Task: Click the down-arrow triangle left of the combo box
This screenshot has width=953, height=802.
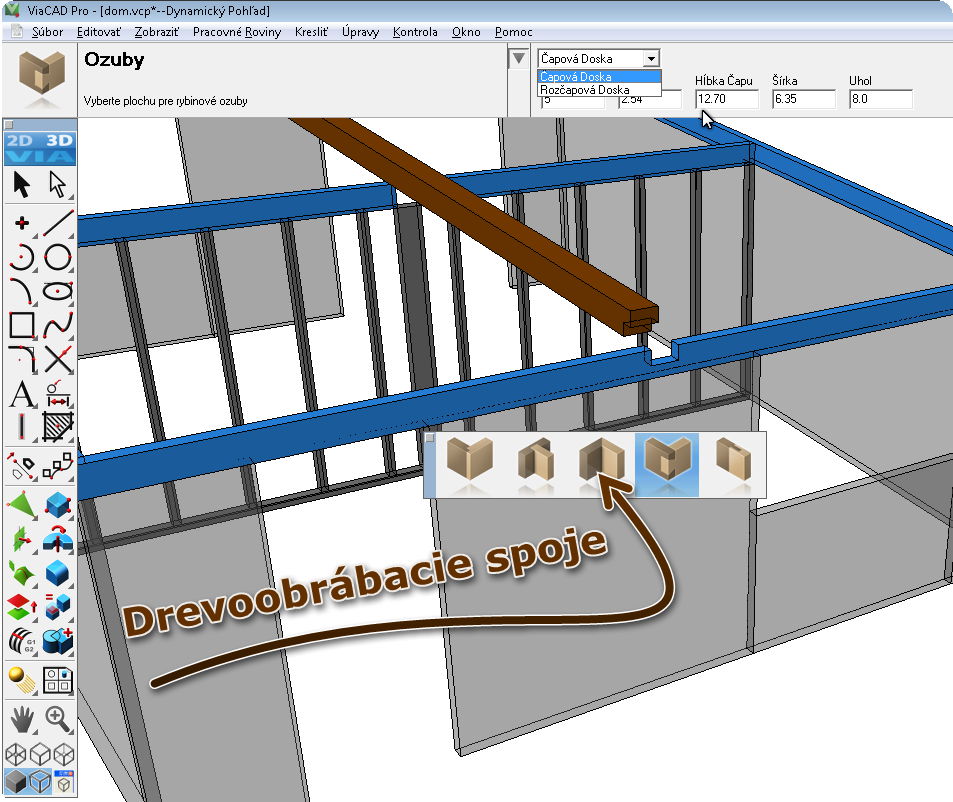Action: (x=518, y=58)
